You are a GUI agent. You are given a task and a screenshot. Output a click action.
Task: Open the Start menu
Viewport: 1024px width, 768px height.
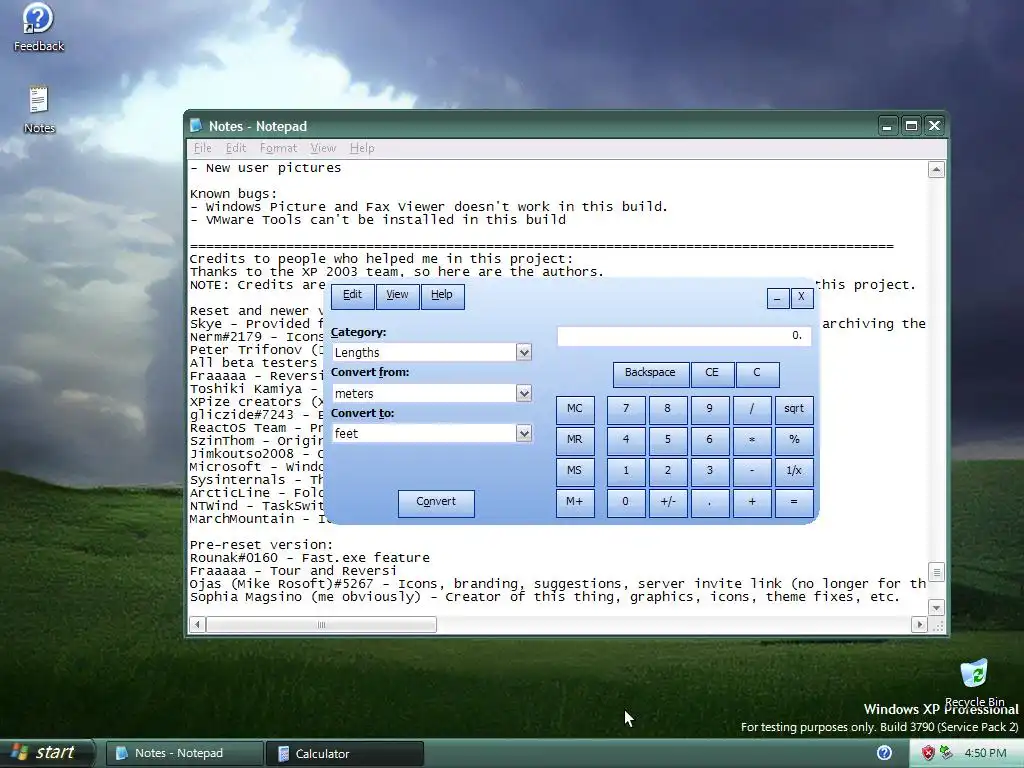(x=46, y=753)
